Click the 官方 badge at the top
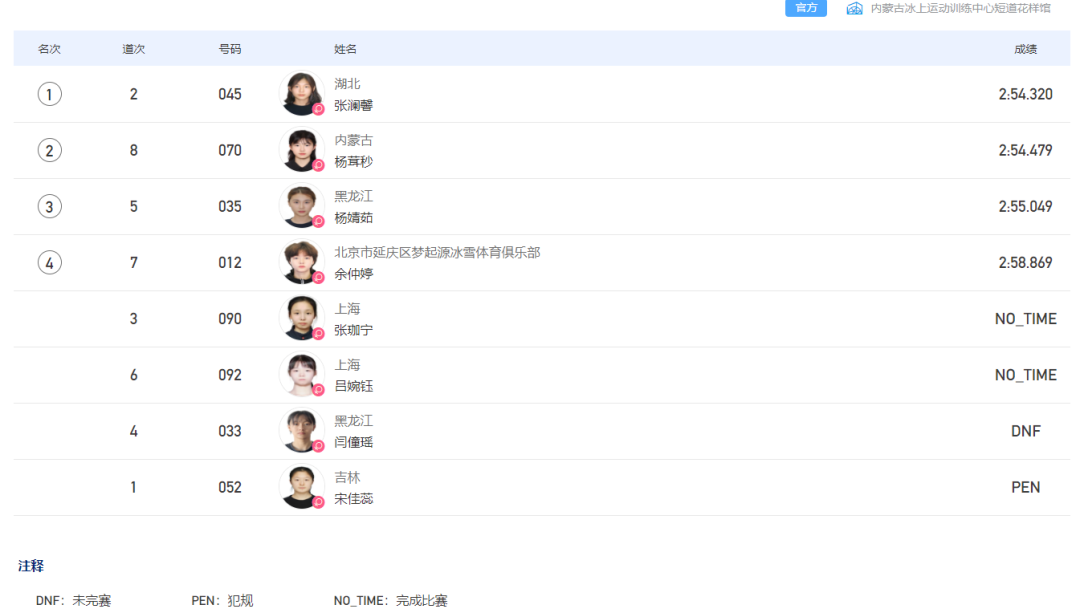 click(805, 8)
